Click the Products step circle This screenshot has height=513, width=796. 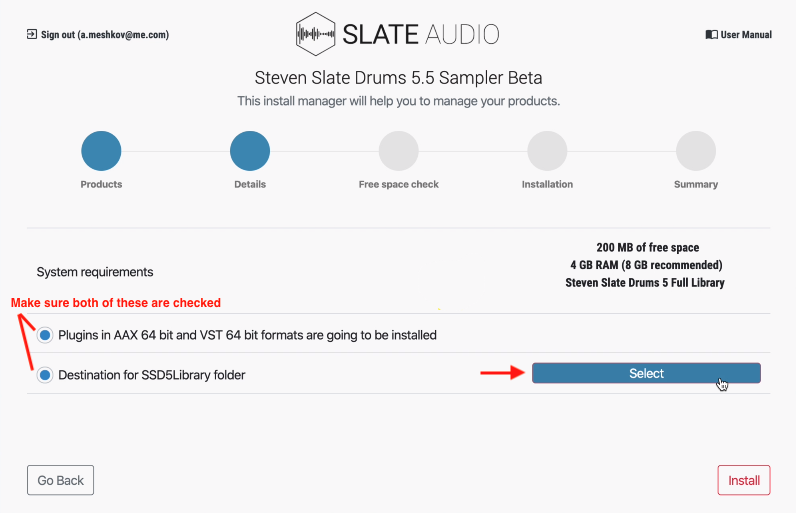pos(101,152)
